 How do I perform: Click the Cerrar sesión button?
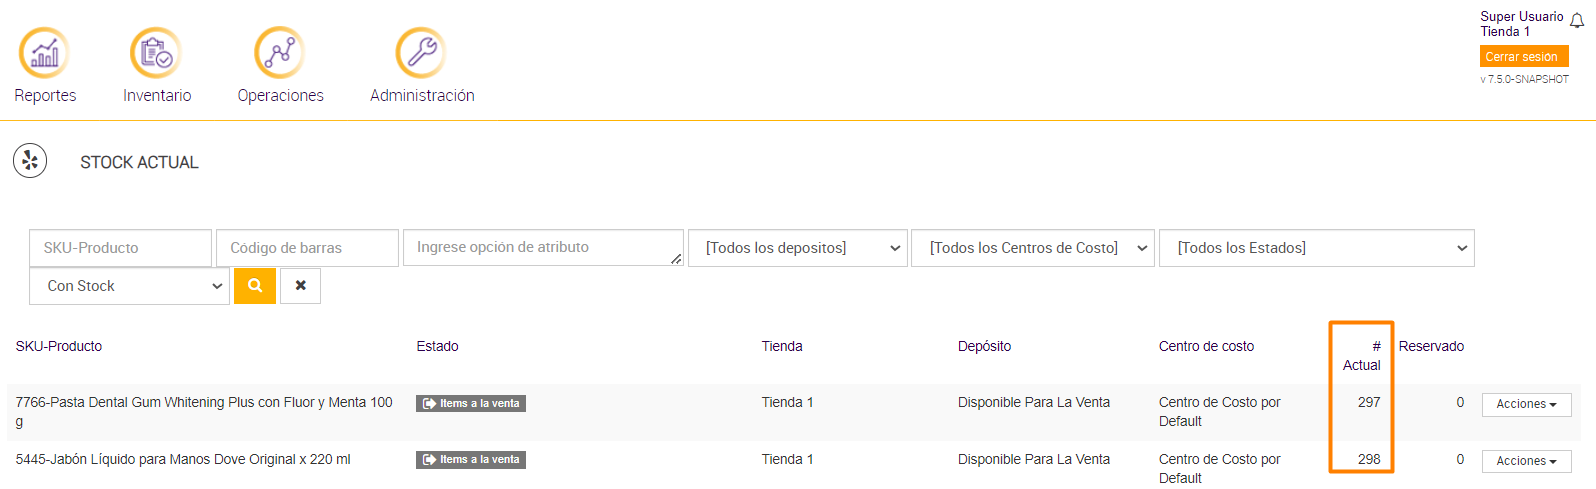tap(1521, 57)
